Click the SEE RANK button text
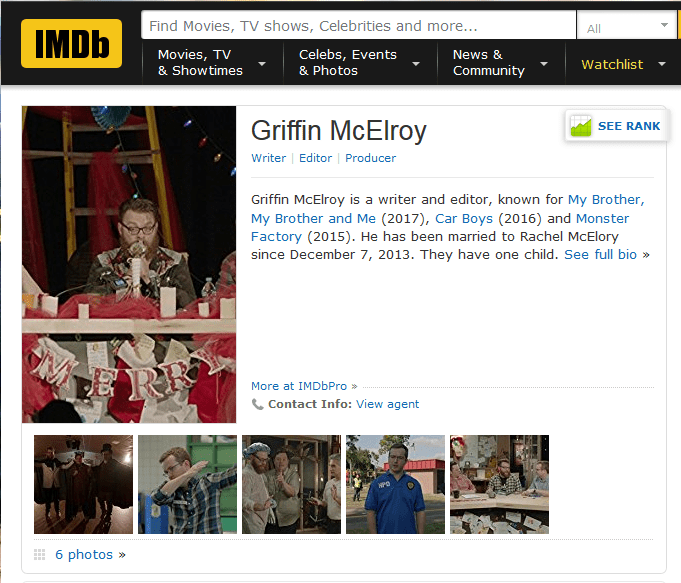 click(629, 126)
